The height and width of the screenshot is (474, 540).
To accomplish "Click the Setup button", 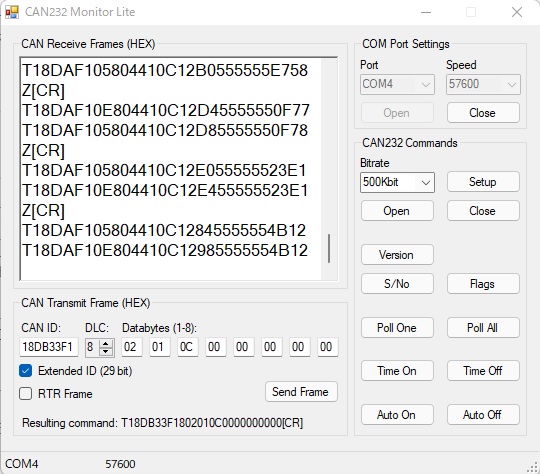I will (x=483, y=182).
